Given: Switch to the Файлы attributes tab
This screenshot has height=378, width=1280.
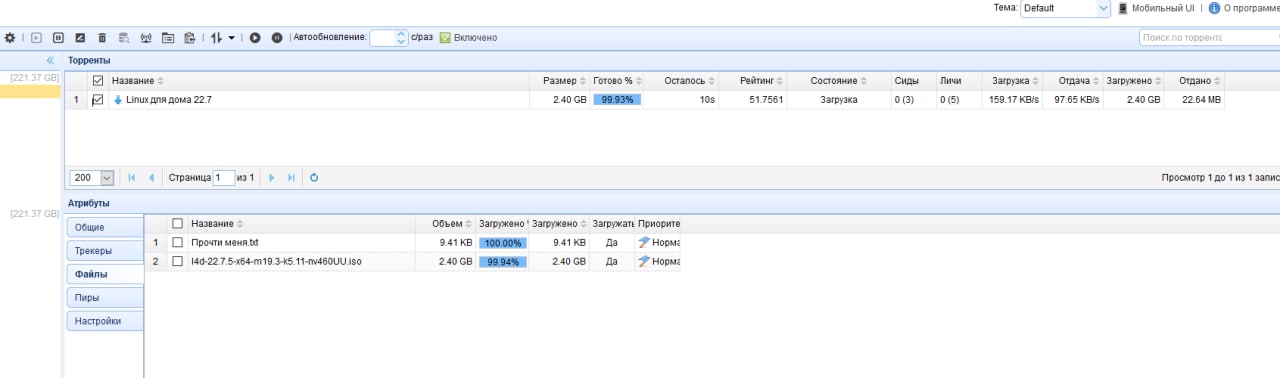Looking at the screenshot, I should 105,274.
